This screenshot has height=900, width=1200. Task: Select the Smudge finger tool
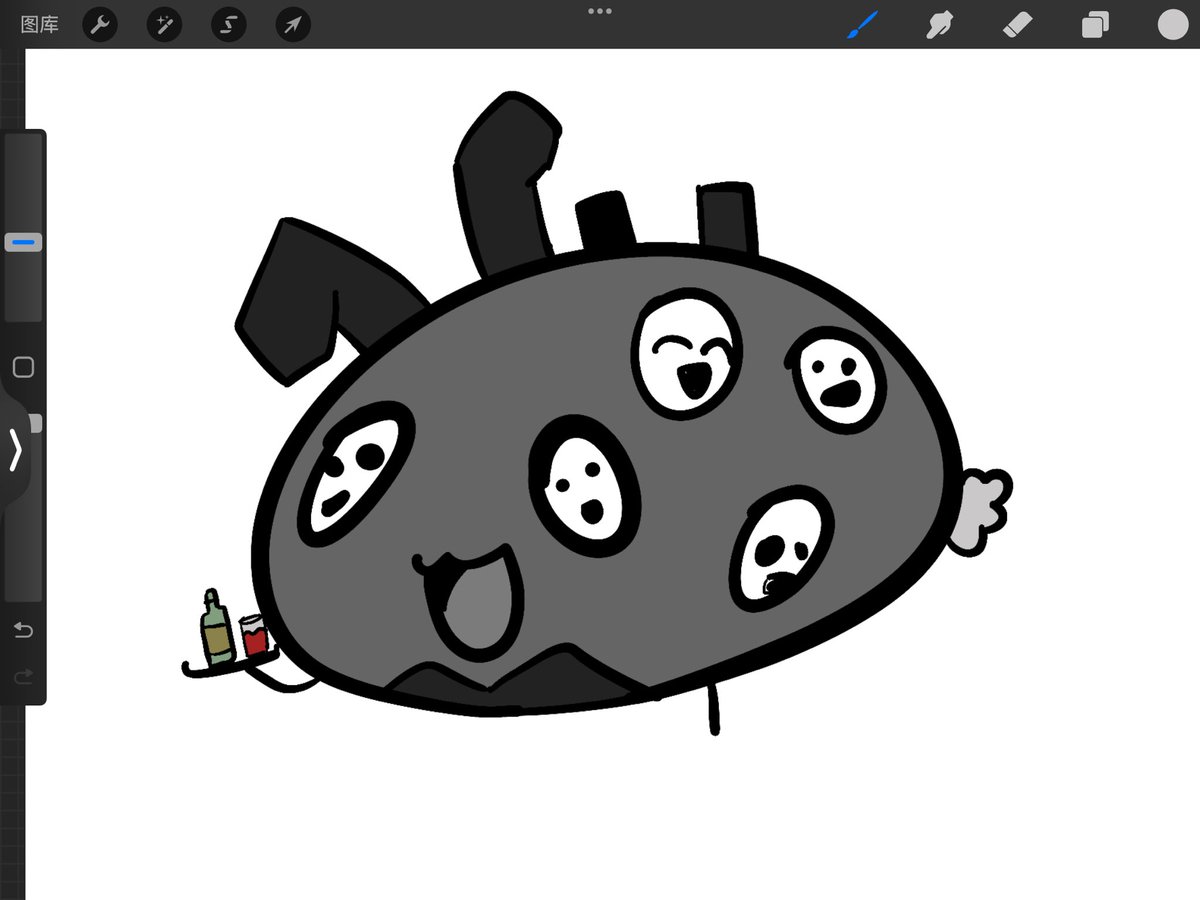(939, 24)
